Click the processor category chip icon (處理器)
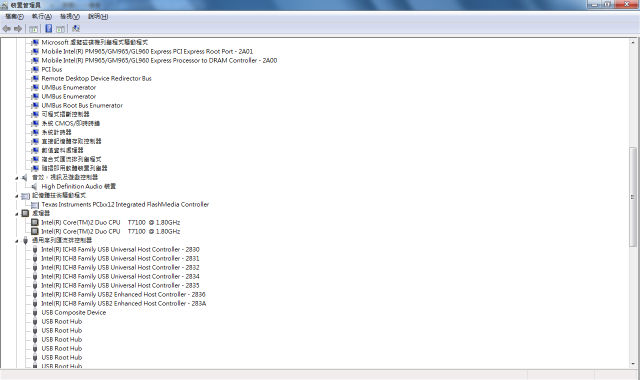The height and width of the screenshot is (380, 640). click(25, 213)
